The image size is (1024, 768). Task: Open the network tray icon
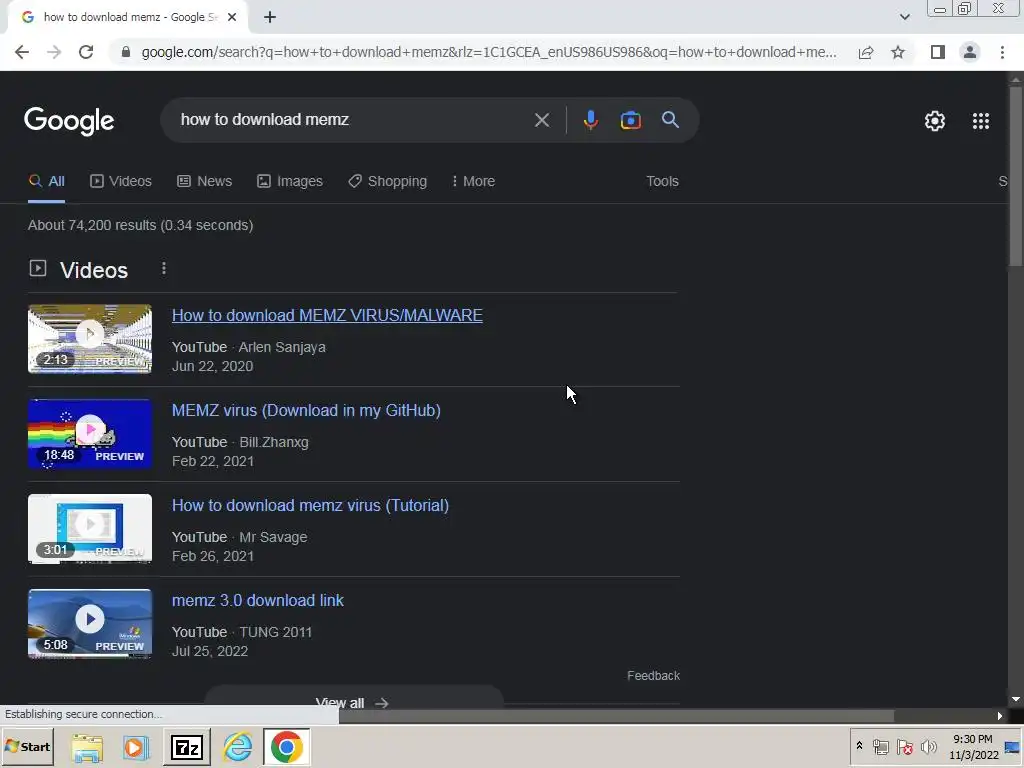[880, 746]
